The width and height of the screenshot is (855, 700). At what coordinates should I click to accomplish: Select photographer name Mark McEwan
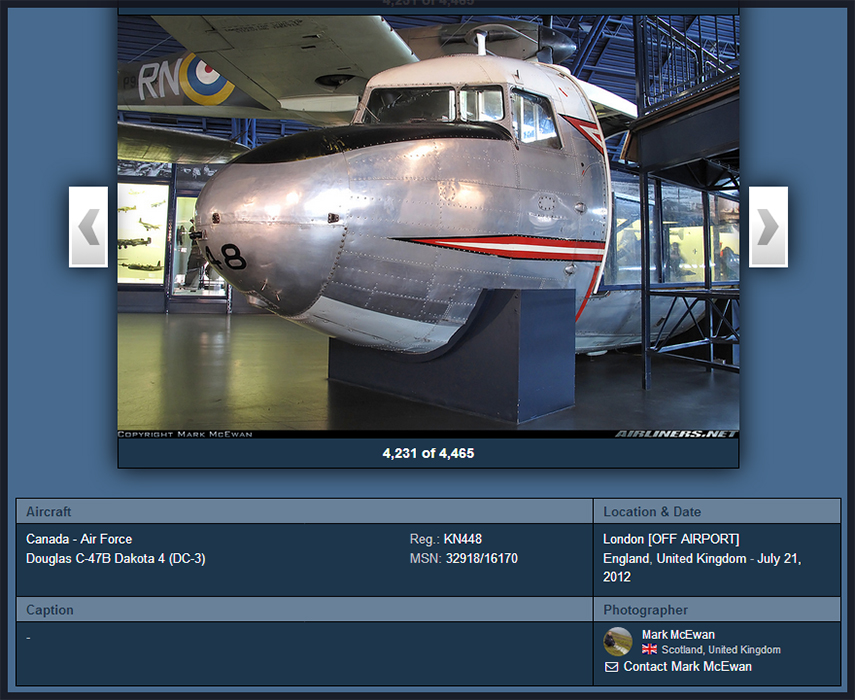pyautogui.click(x=678, y=634)
